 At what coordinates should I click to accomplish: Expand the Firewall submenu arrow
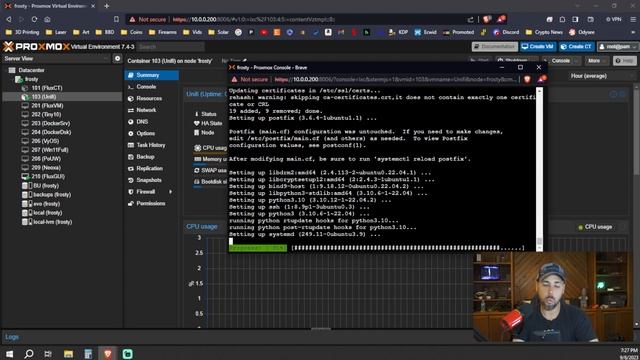coord(171,191)
